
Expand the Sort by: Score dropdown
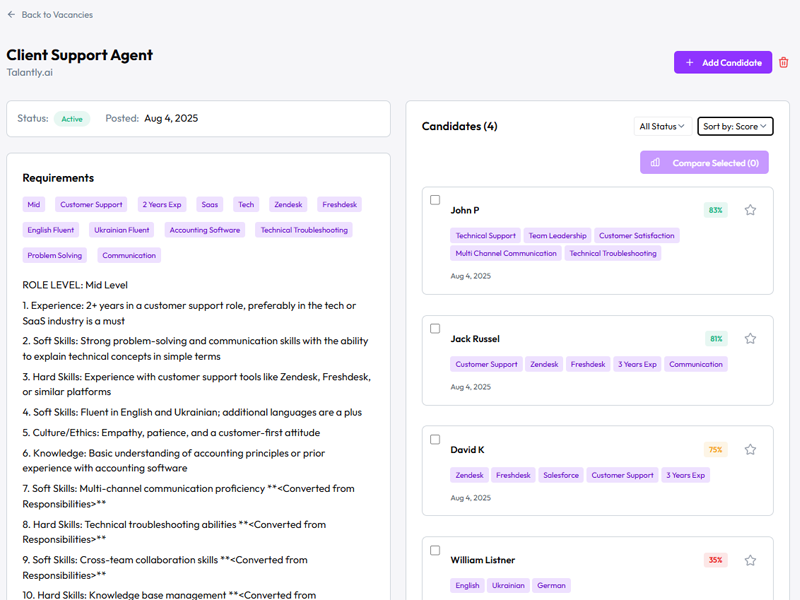click(x=735, y=127)
